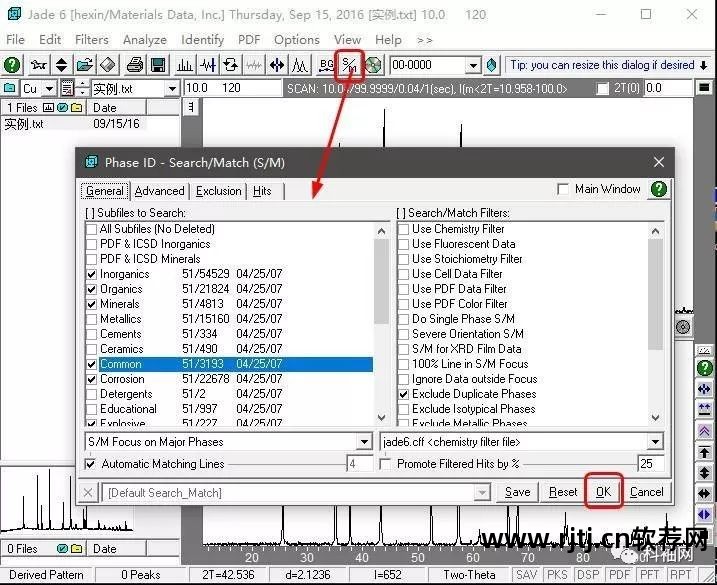Click the file list spinner arrows

coord(82,88)
